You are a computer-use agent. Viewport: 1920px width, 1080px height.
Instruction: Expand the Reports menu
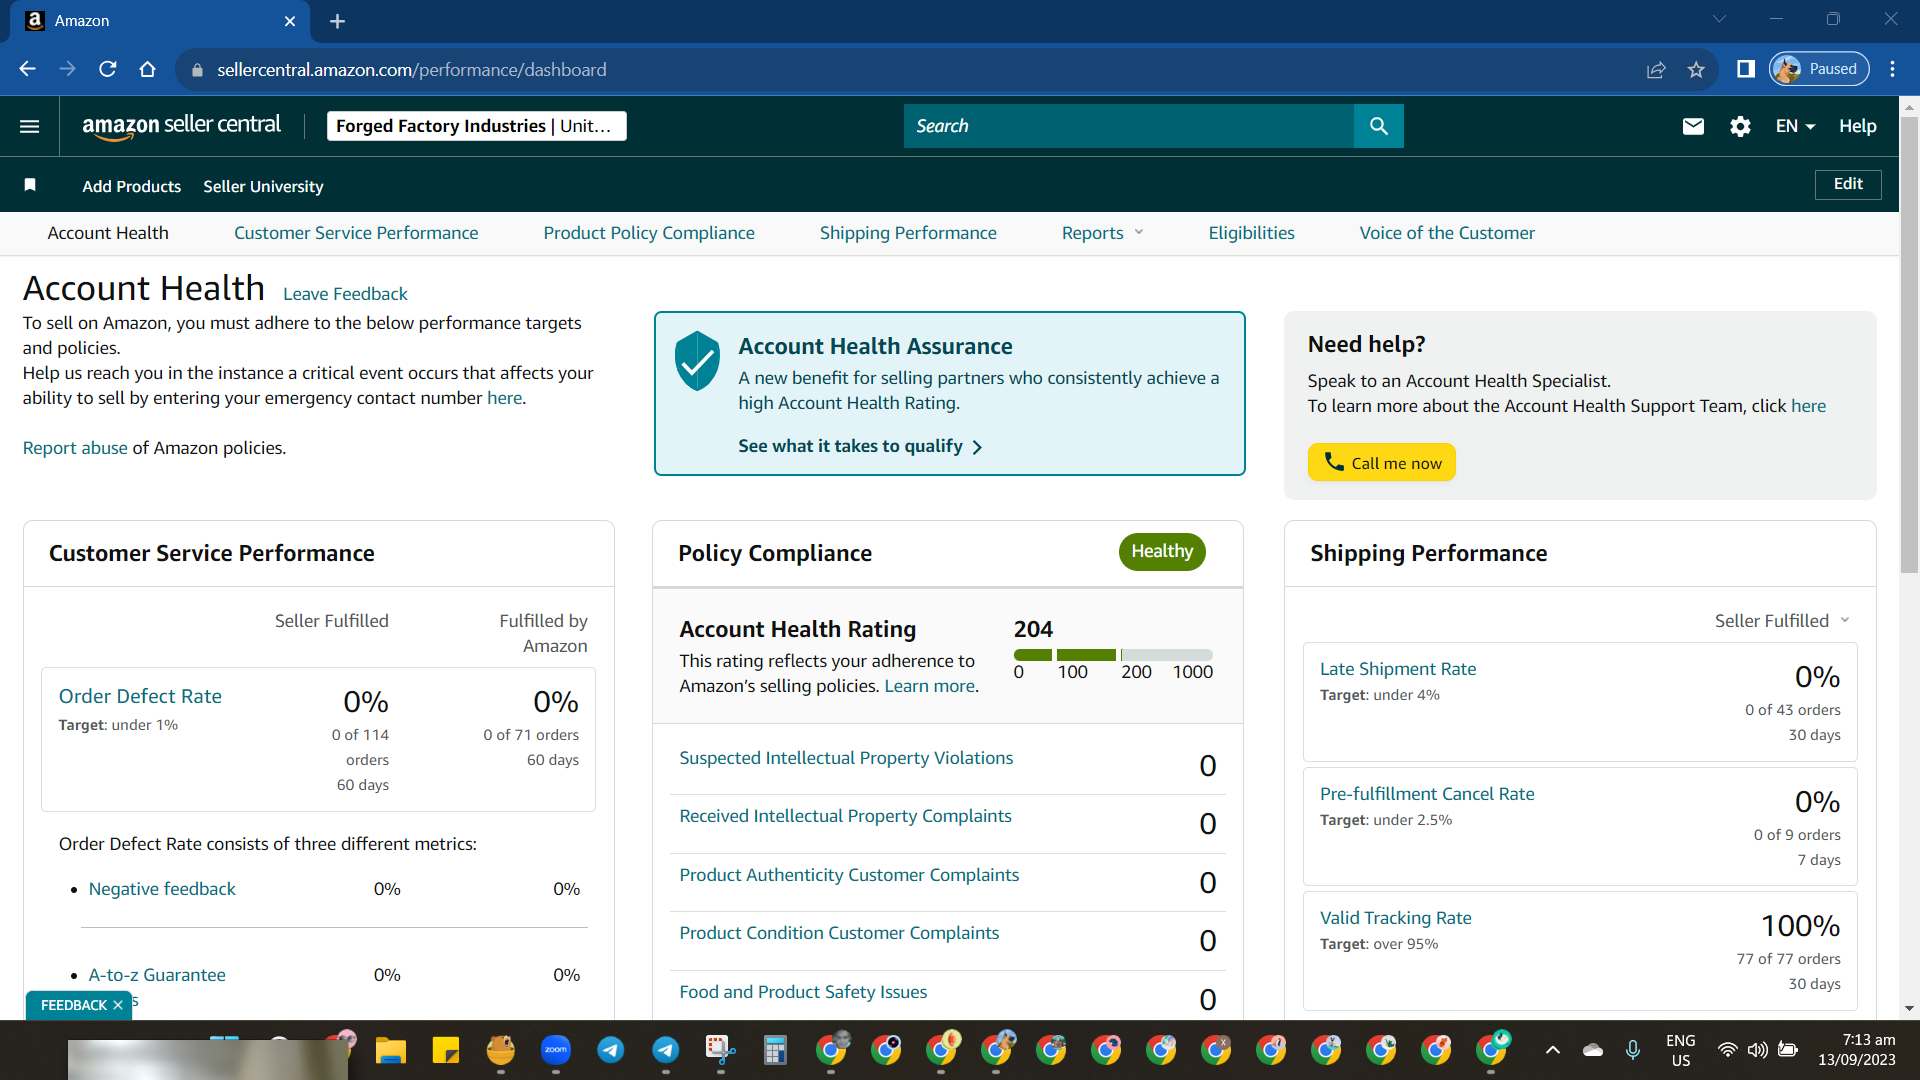tap(1102, 233)
